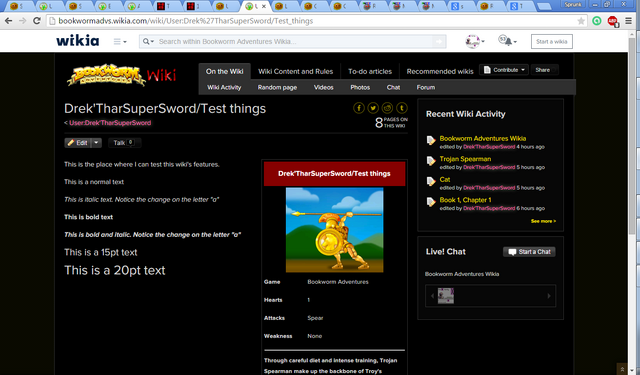Open the search scope dropdown magnifier

point(148,41)
